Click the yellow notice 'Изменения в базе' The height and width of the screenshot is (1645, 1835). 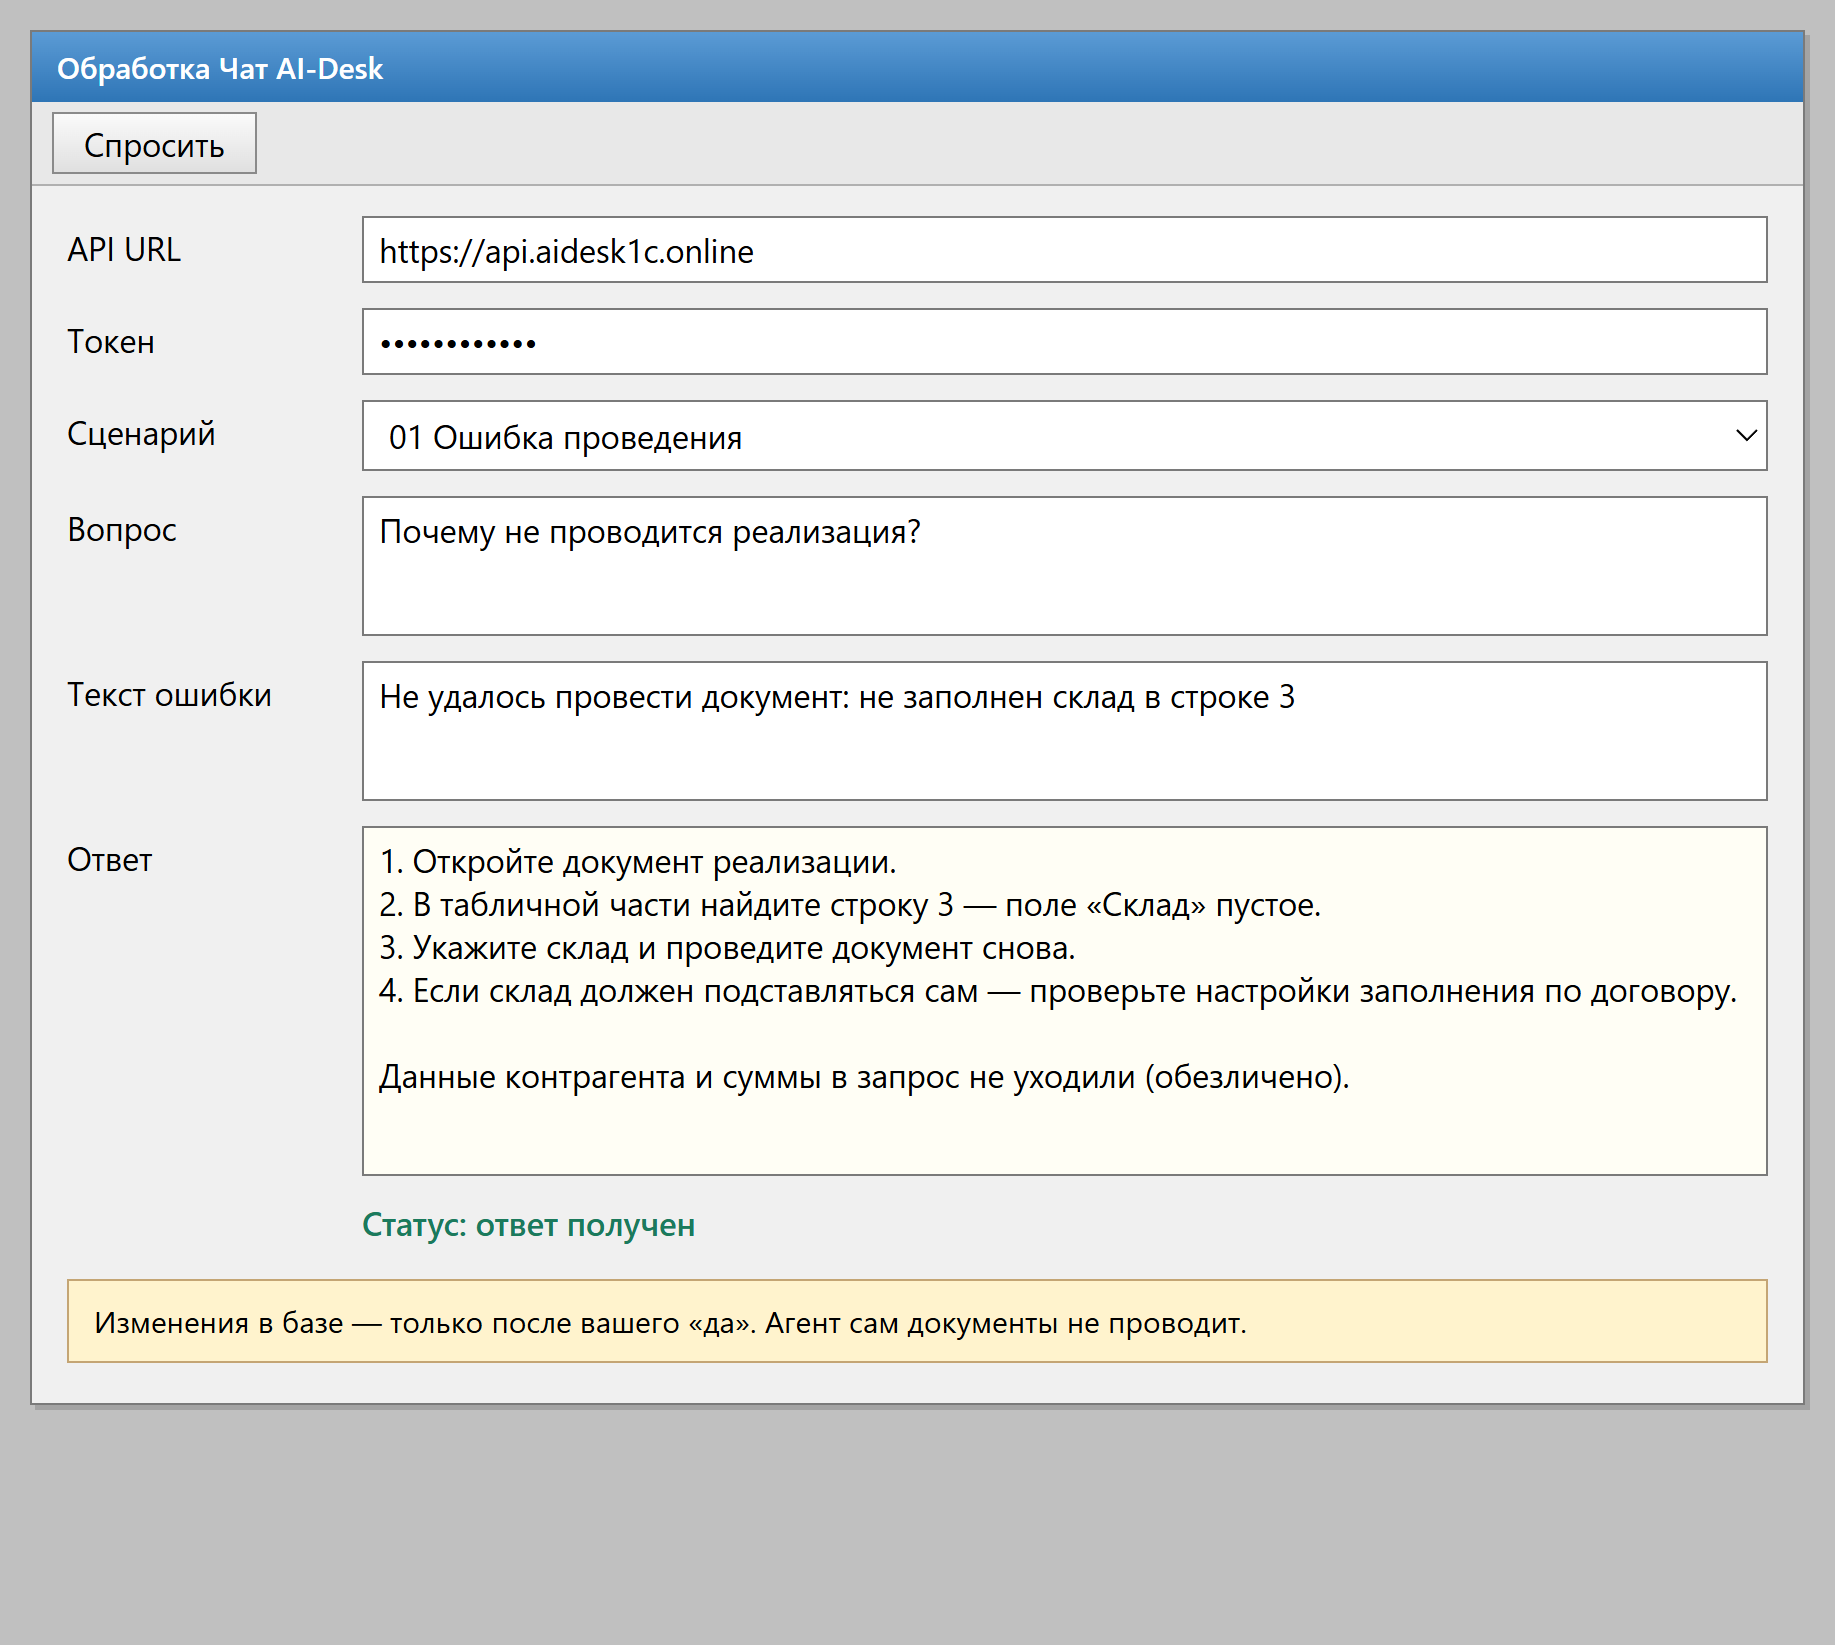click(x=917, y=1321)
